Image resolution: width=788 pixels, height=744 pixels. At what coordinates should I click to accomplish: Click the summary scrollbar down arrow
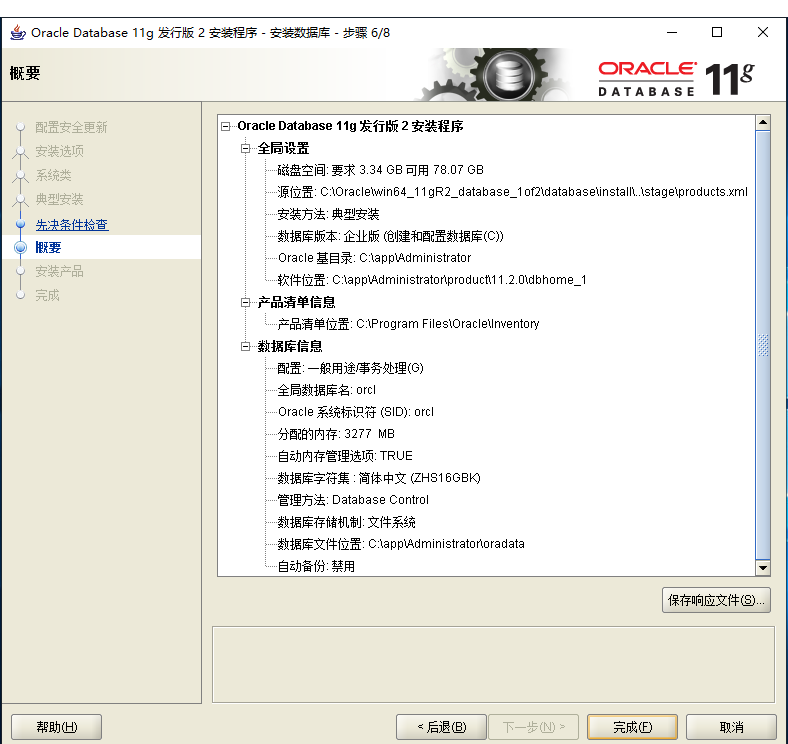point(763,568)
